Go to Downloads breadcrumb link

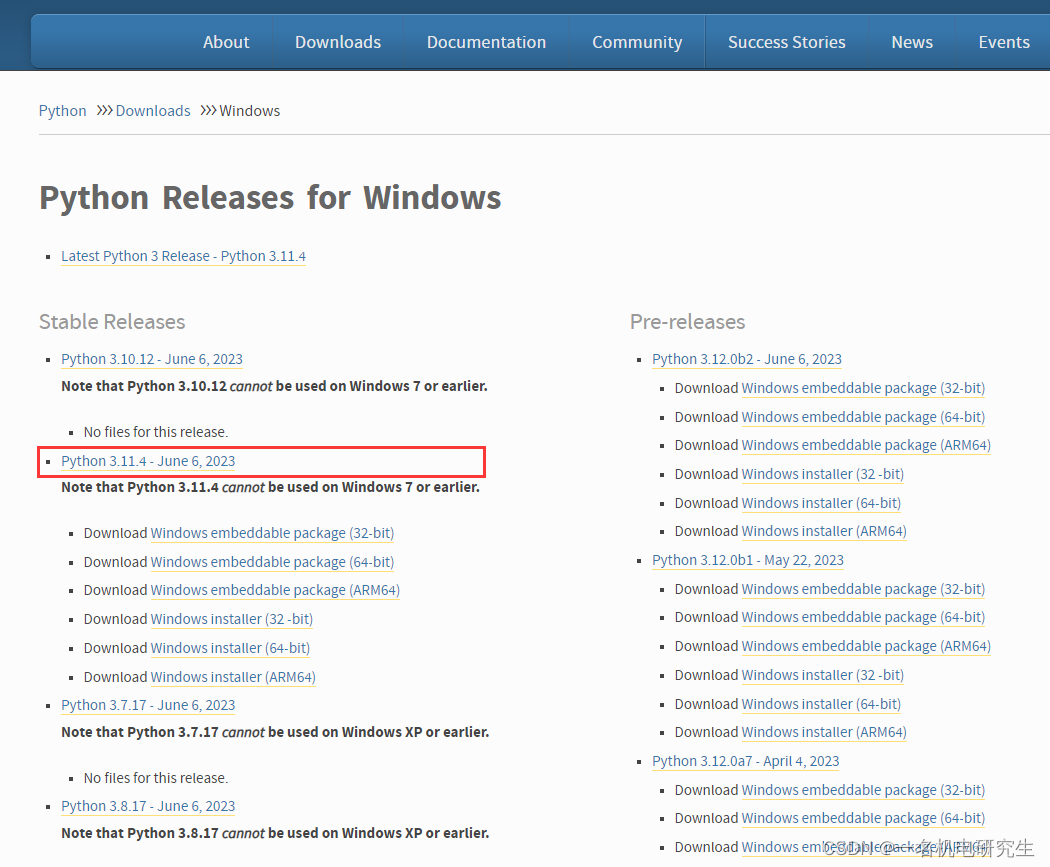153,110
